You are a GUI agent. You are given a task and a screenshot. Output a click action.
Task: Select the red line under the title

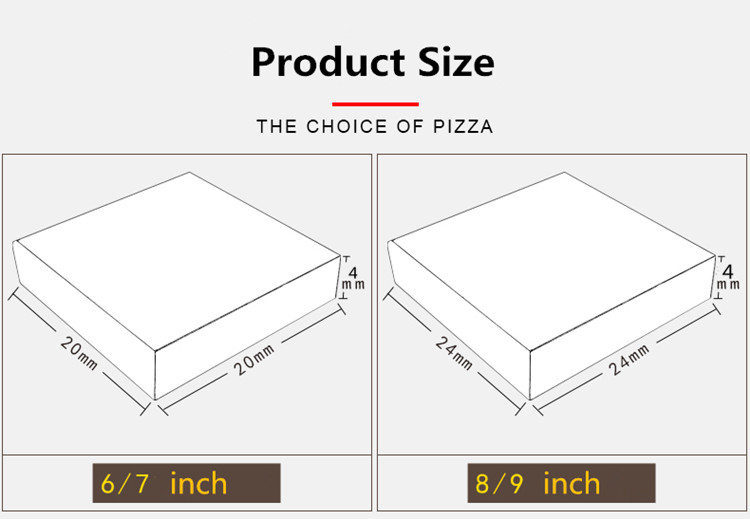click(375, 104)
